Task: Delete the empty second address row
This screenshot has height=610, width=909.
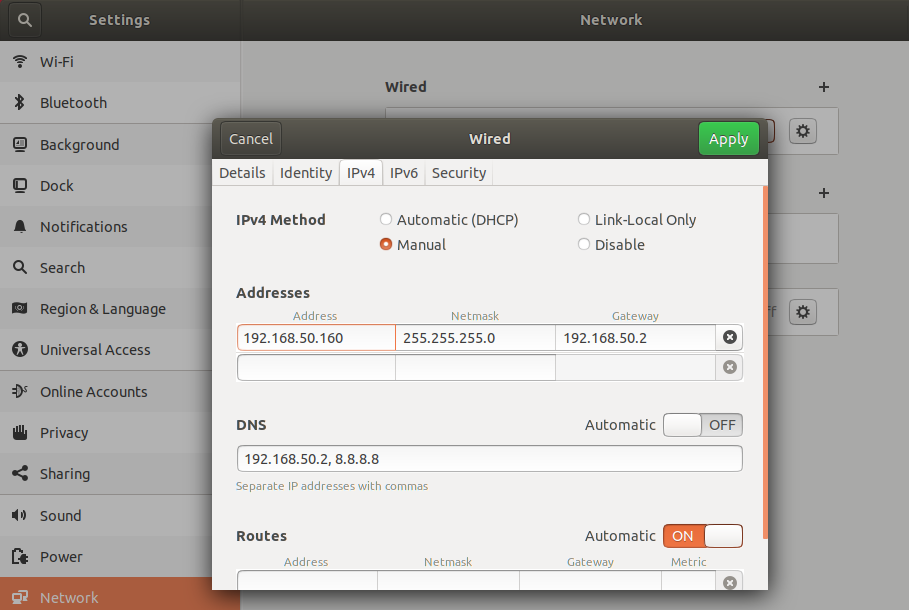Action: coord(730,367)
